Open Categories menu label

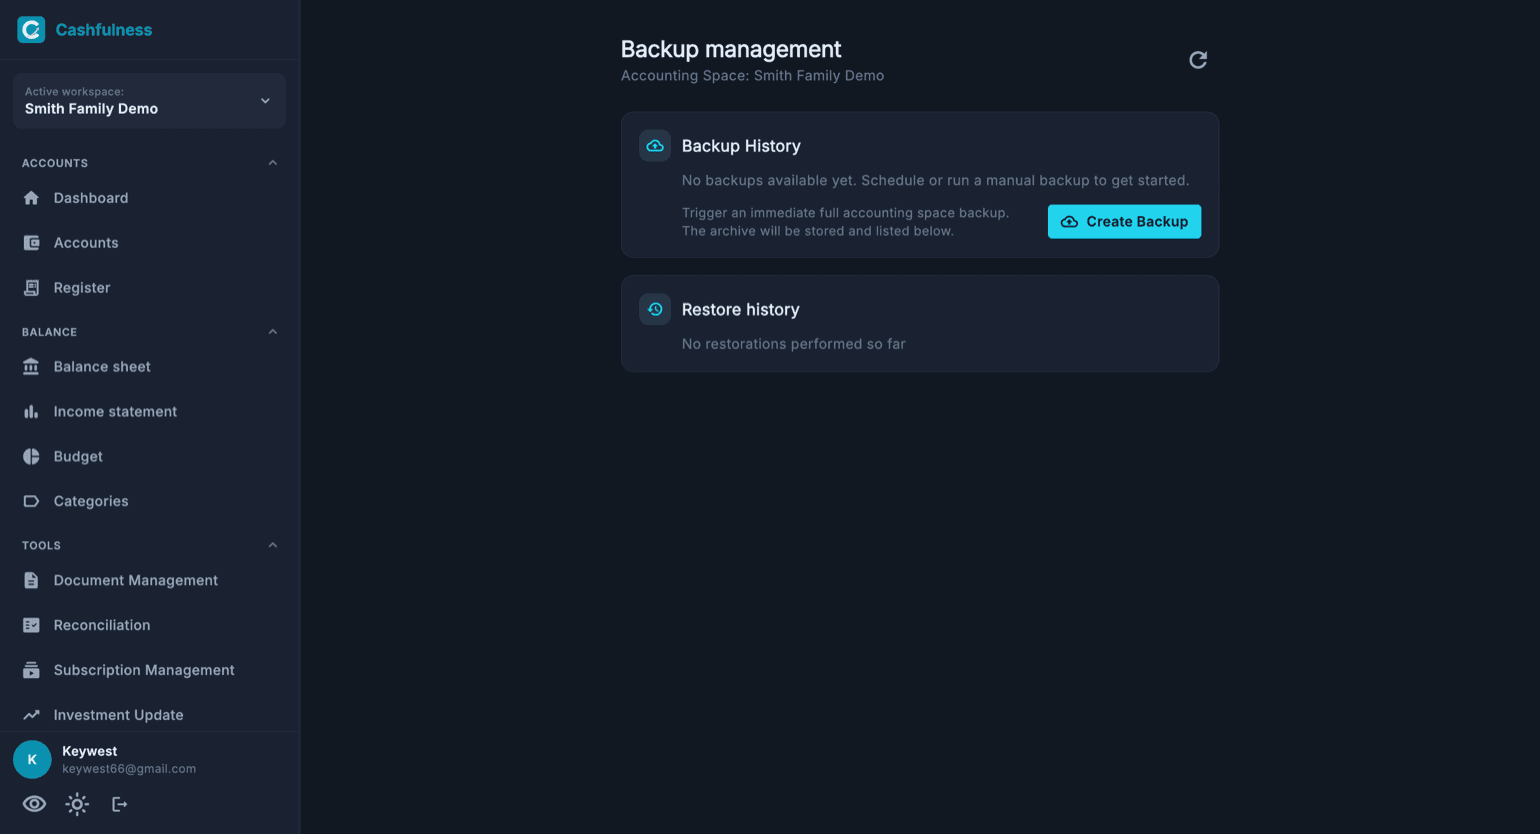(x=91, y=501)
